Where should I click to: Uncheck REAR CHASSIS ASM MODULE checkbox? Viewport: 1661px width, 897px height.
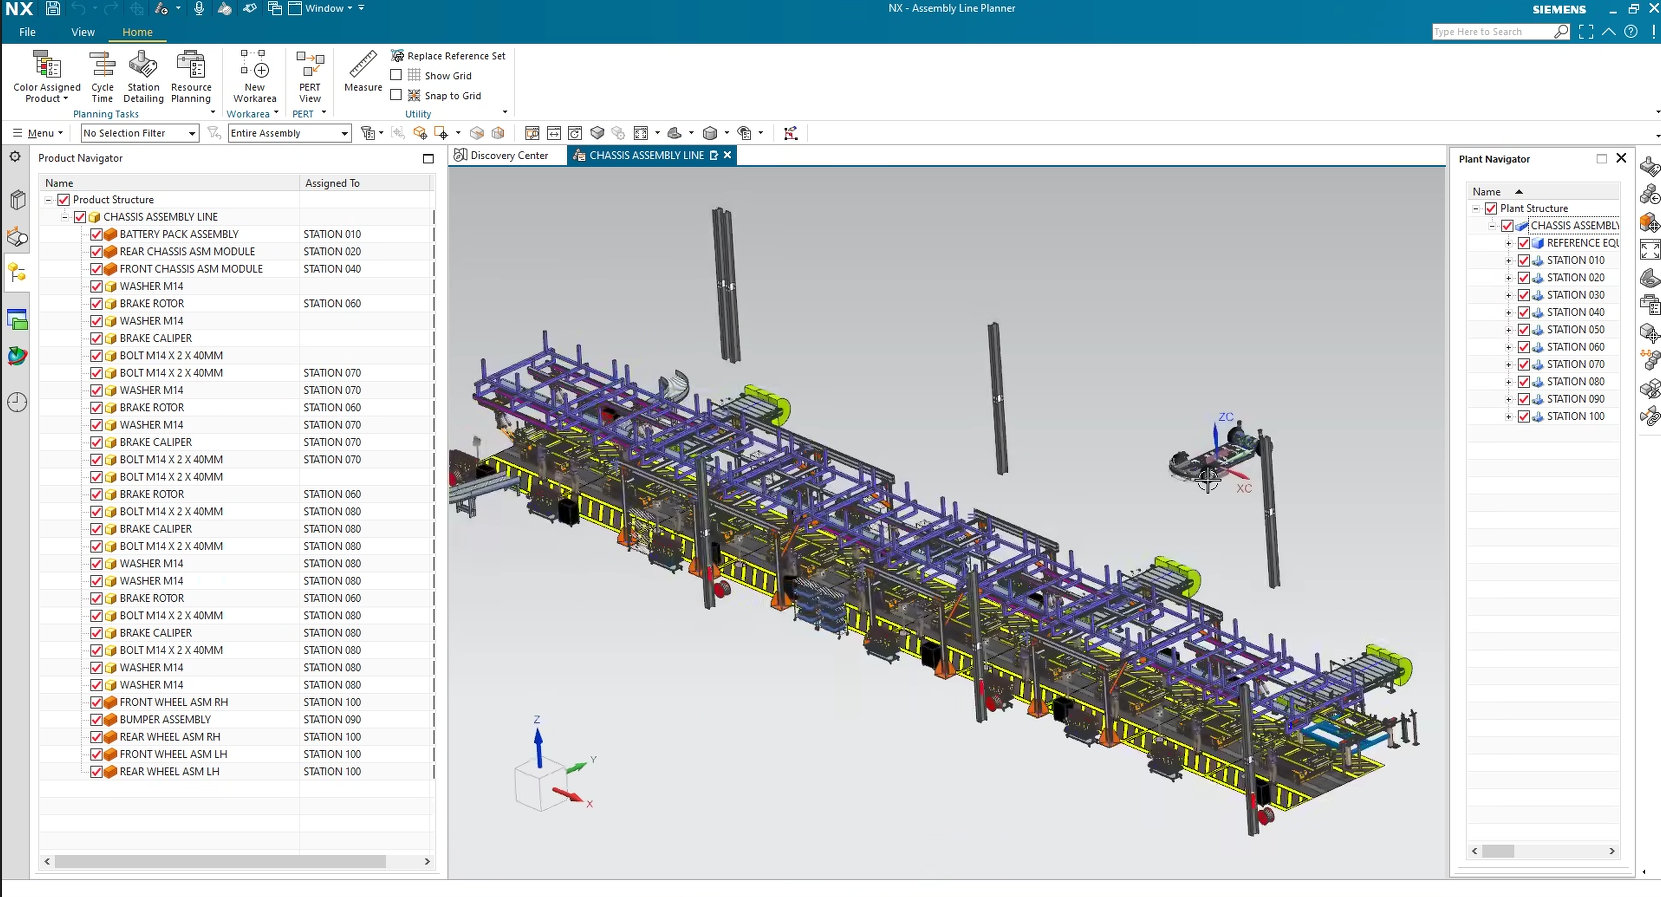click(96, 252)
